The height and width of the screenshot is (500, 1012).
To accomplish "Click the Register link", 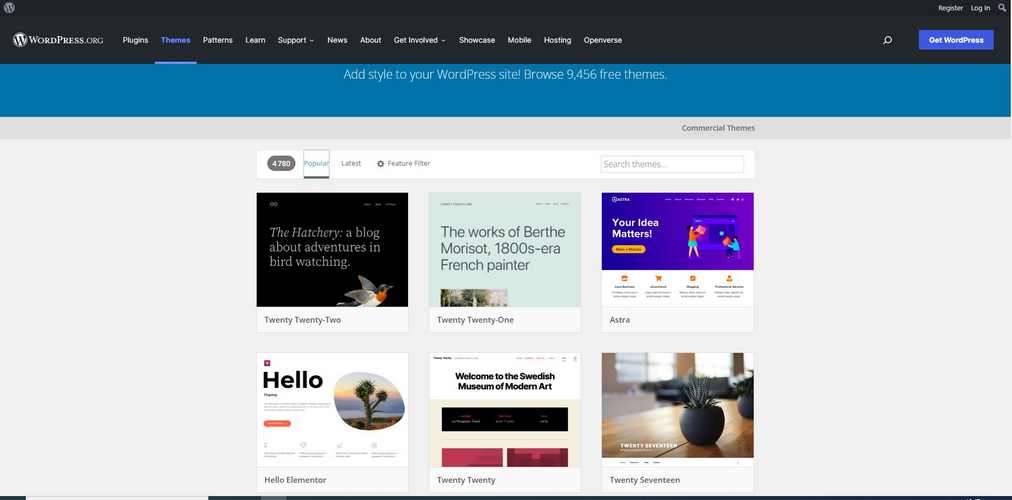I will (950, 8).
